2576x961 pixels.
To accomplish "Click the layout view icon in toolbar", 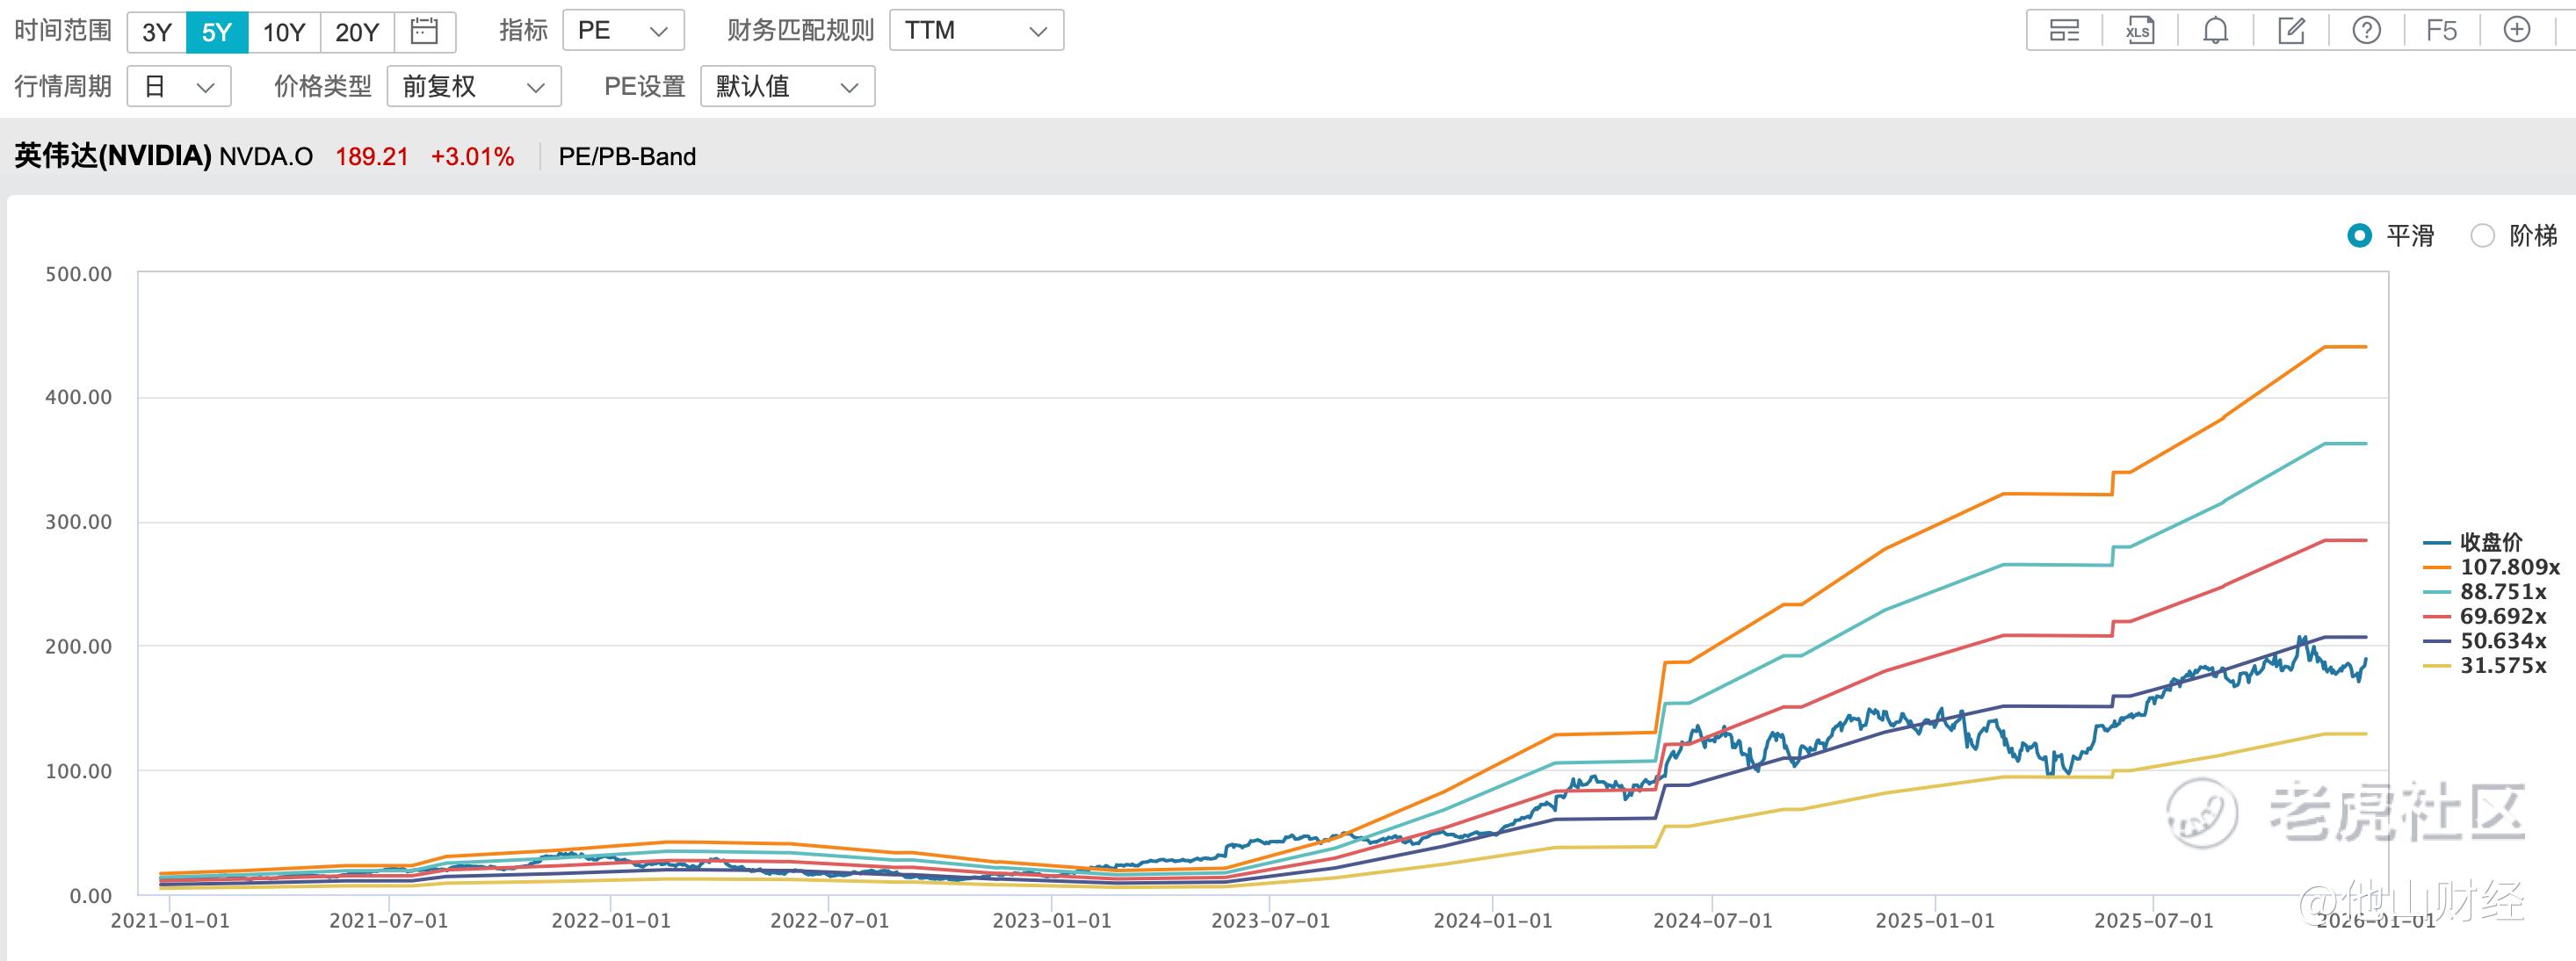I will pos(2064,31).
